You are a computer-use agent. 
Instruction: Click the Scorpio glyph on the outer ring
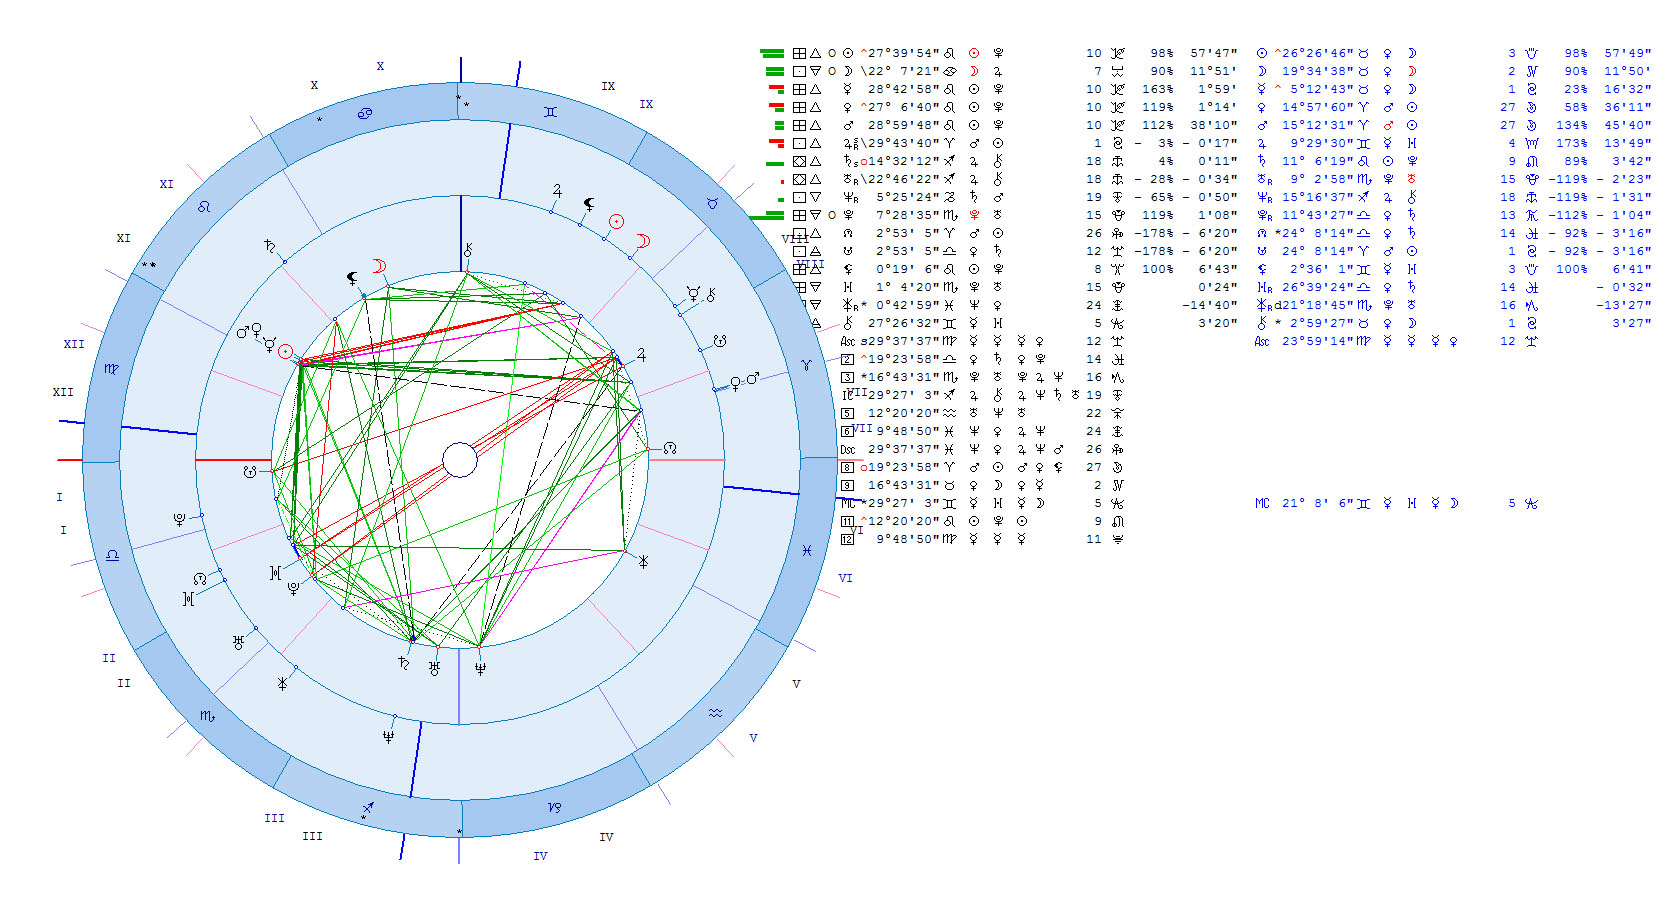point(207,716)
